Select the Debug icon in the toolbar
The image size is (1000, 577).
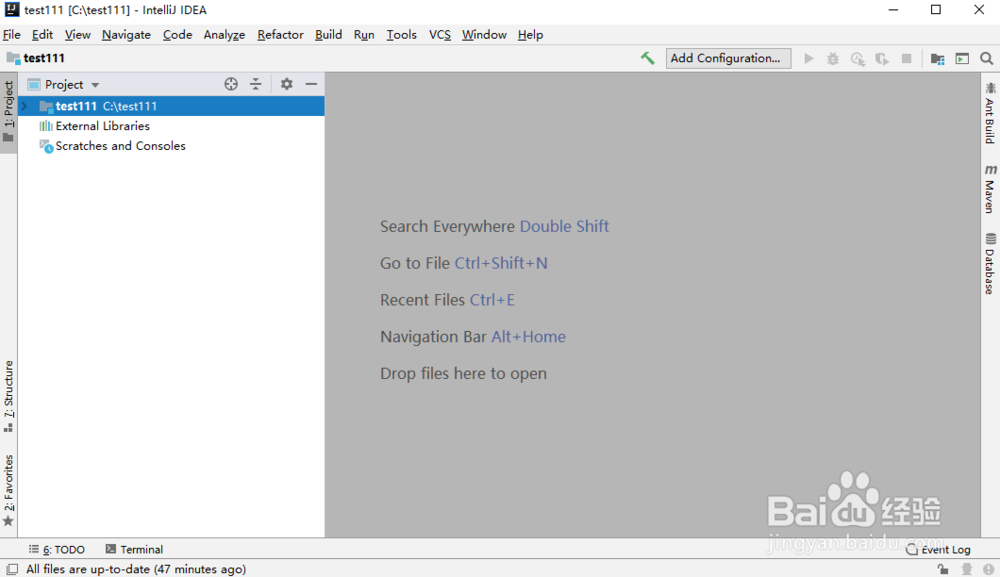click(833, 58)
